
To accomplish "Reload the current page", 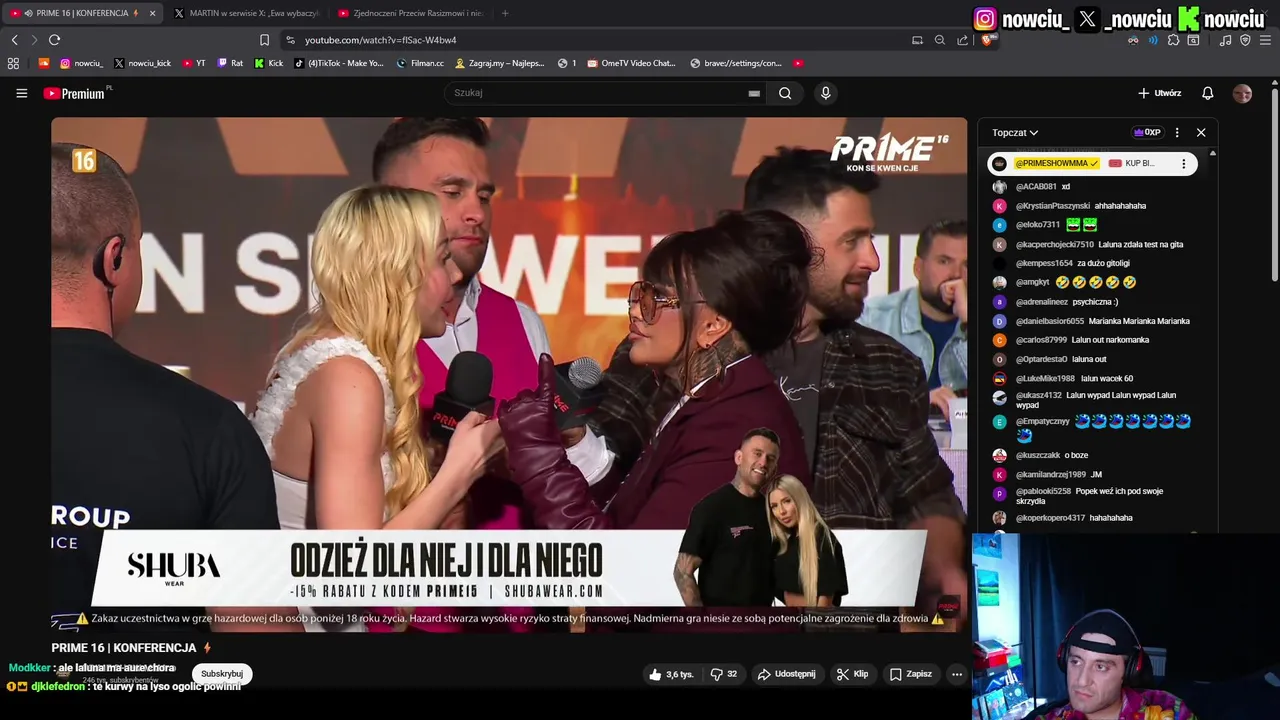I will click(54, 40).
